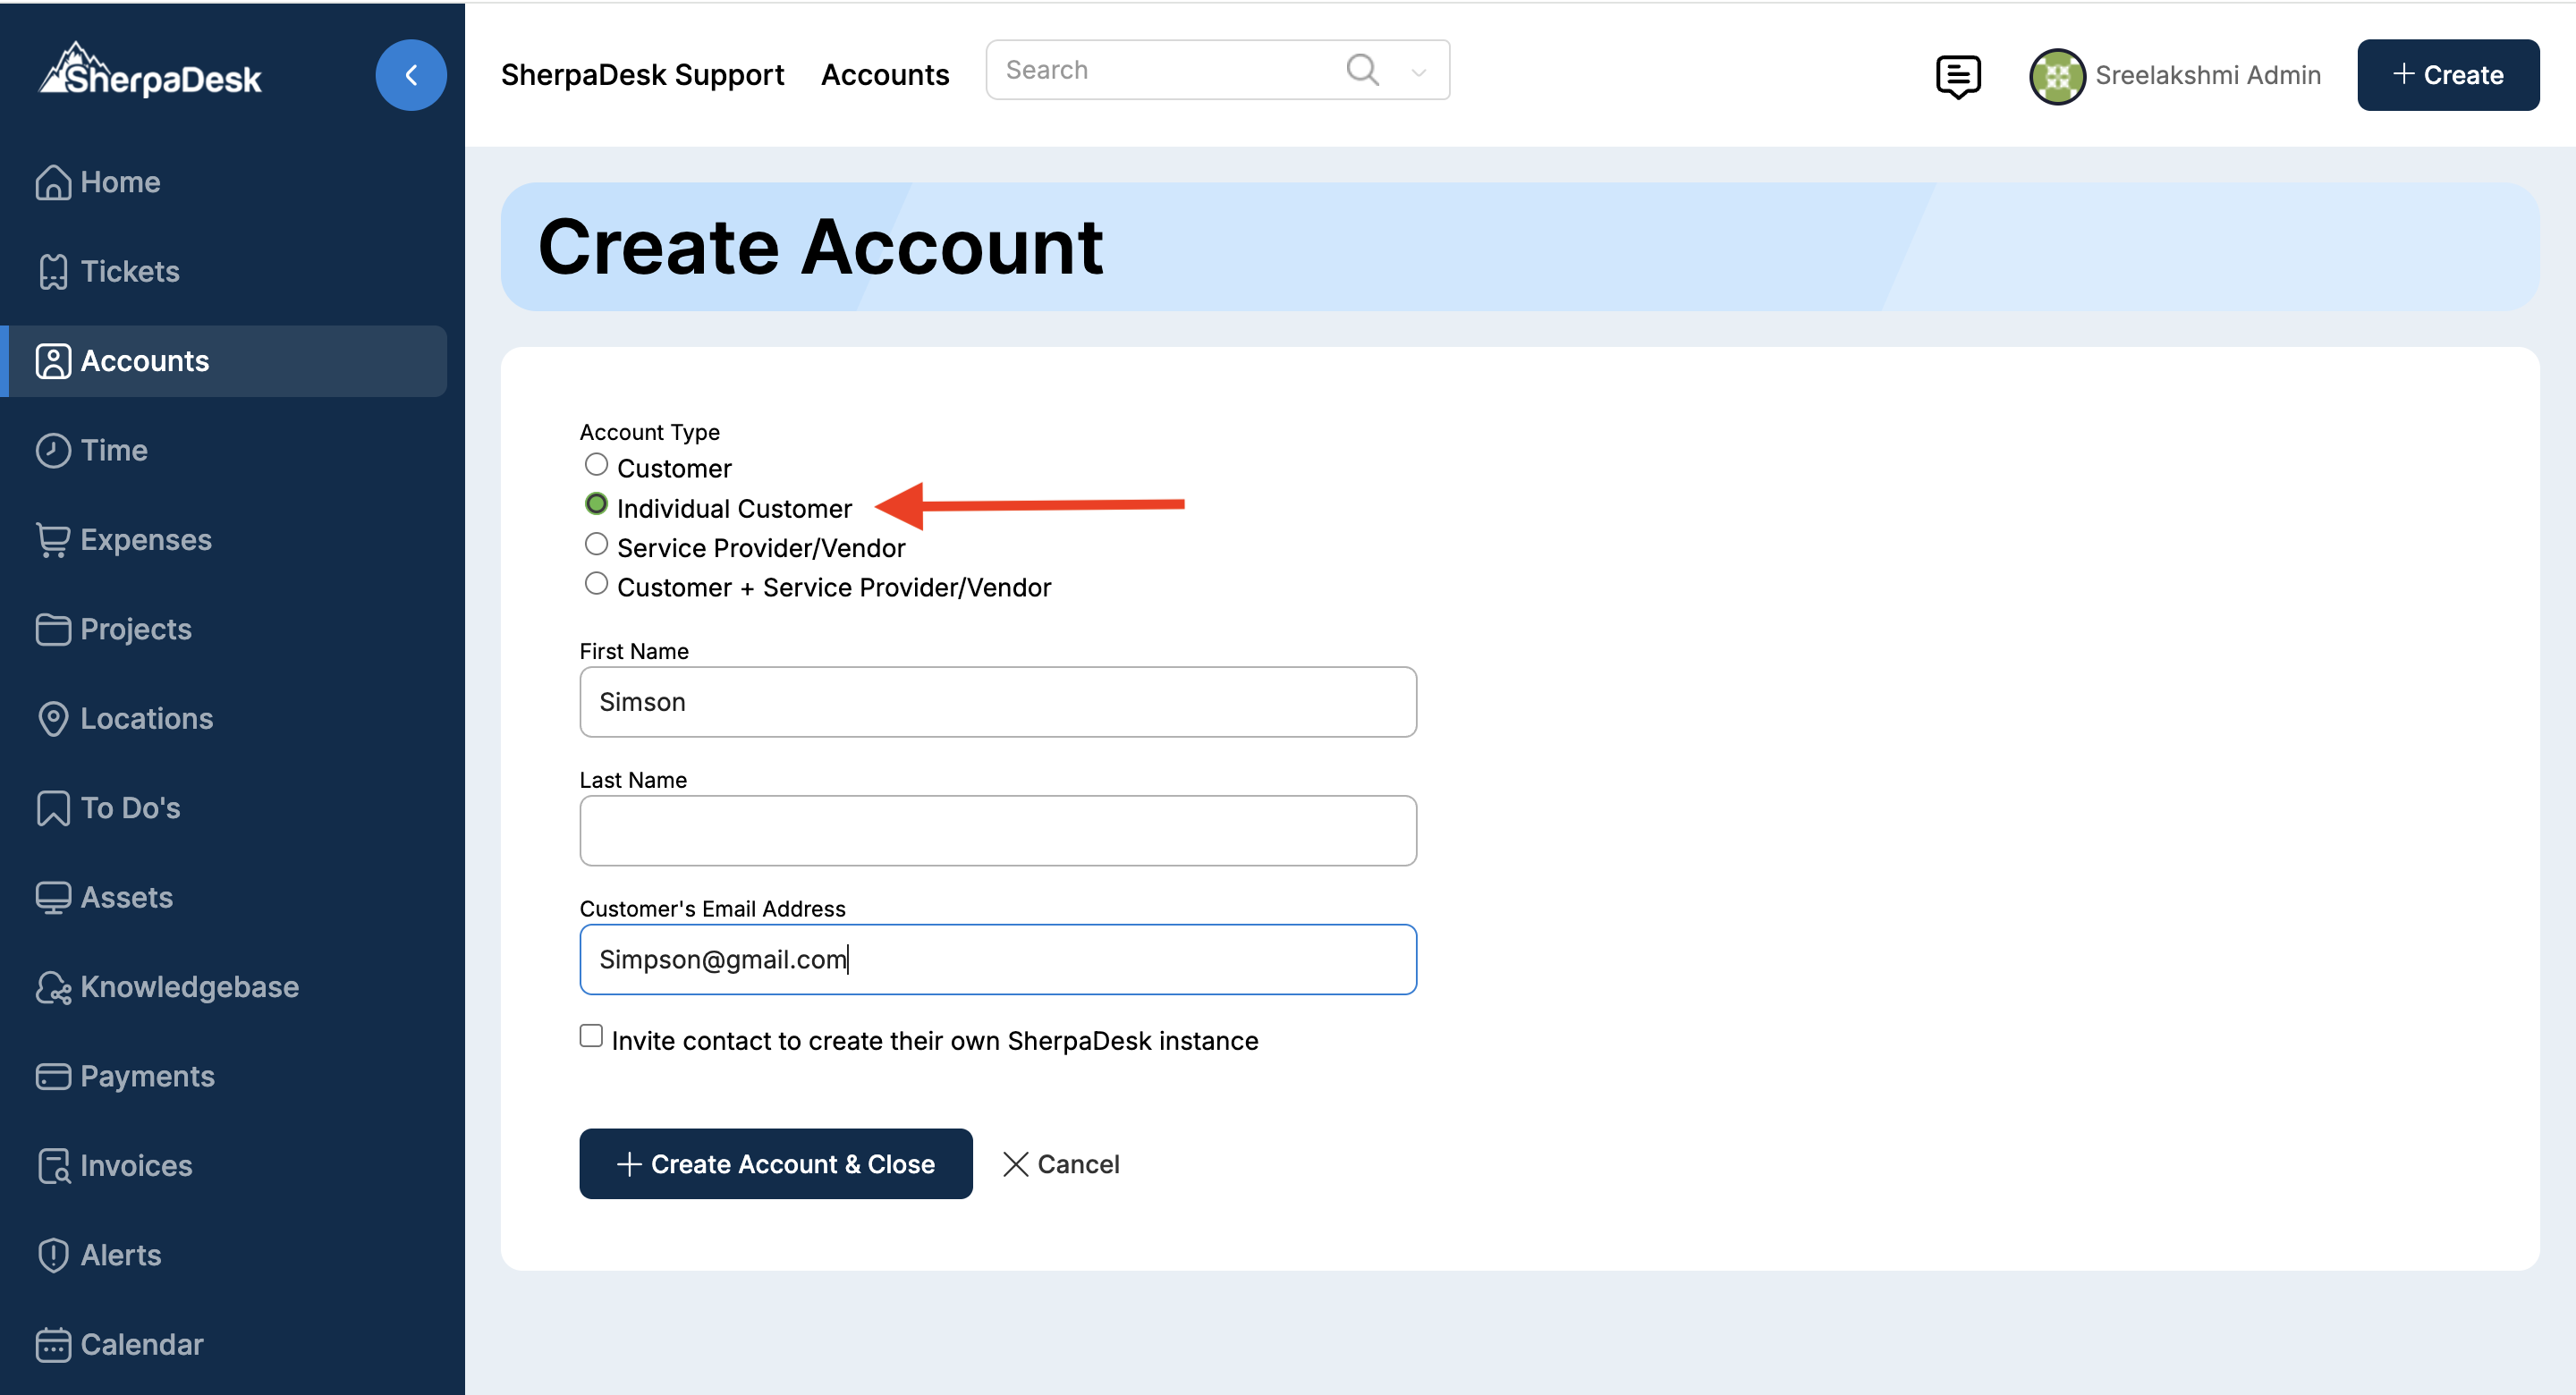Choose Customer + Service Provider/Vendor option
The image size is (2576, 1395).
(x=596, y=584)
